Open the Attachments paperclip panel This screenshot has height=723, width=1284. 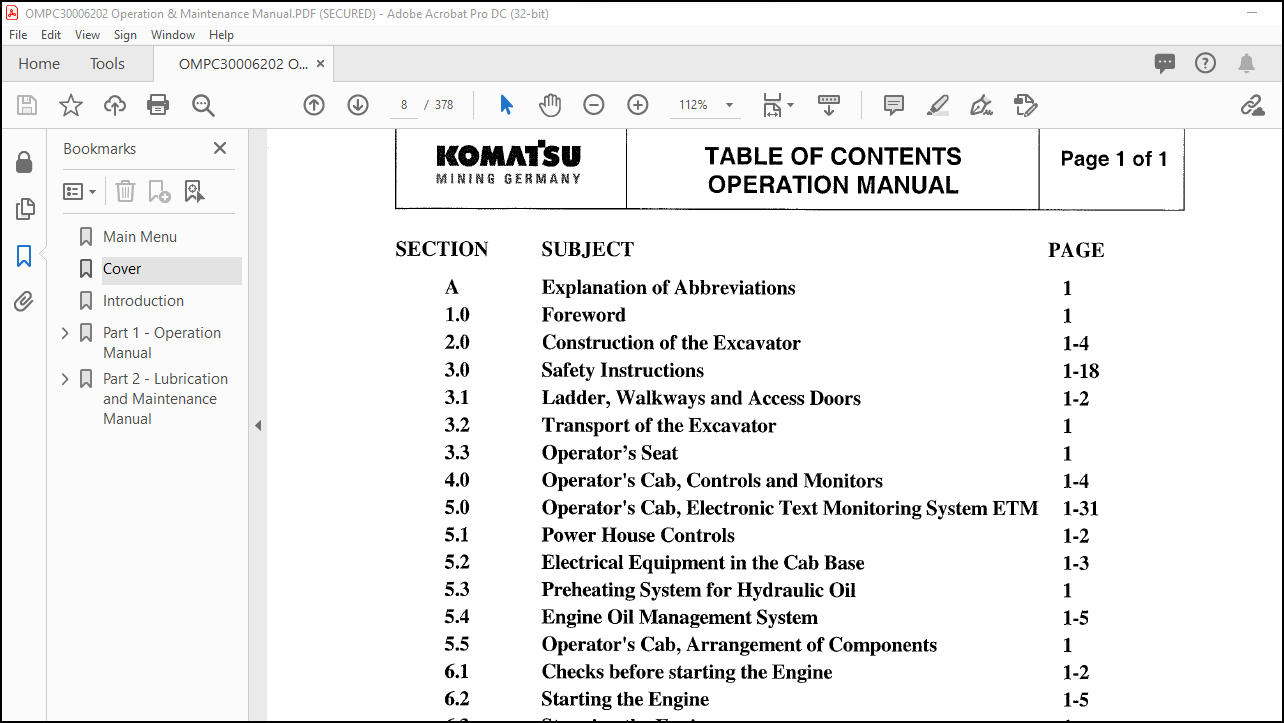(x=25, y=302)
